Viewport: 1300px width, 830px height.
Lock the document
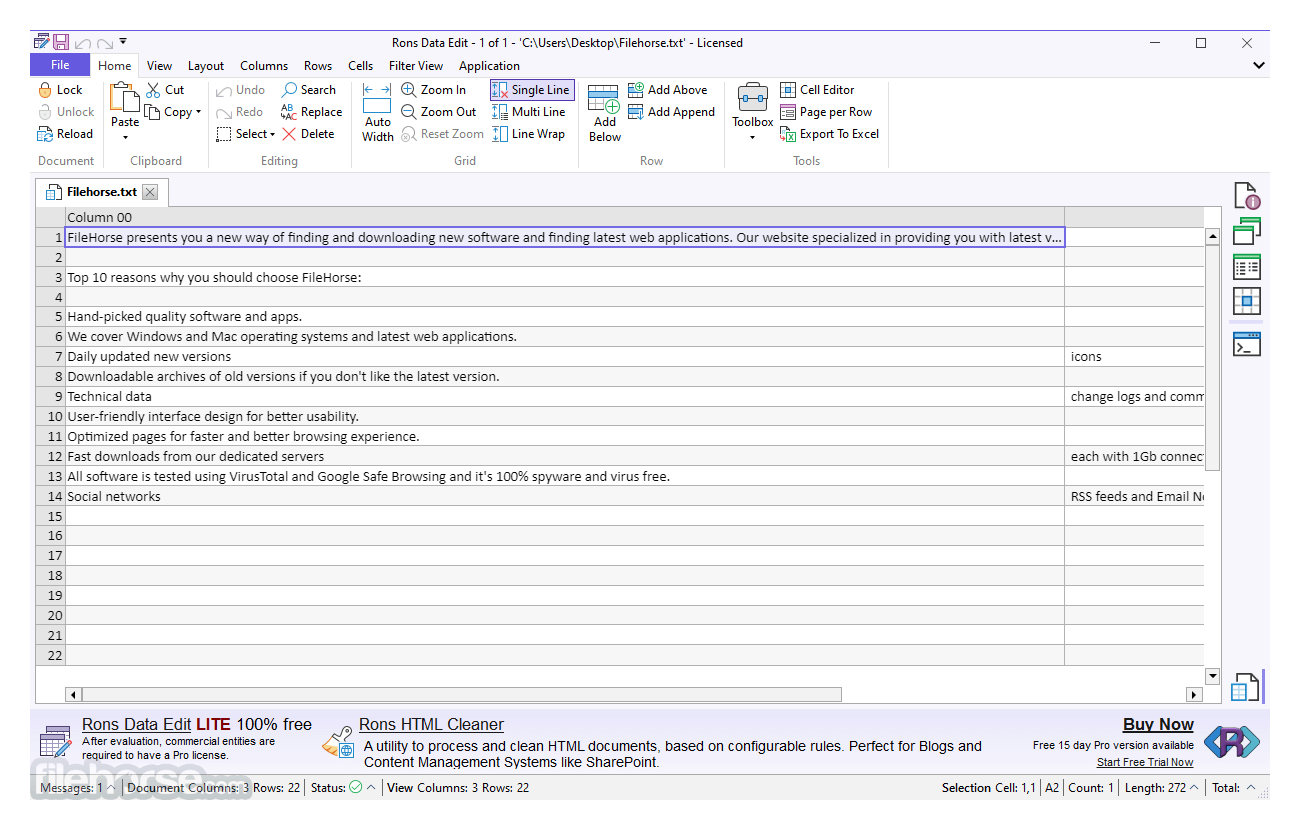point(60,90)
